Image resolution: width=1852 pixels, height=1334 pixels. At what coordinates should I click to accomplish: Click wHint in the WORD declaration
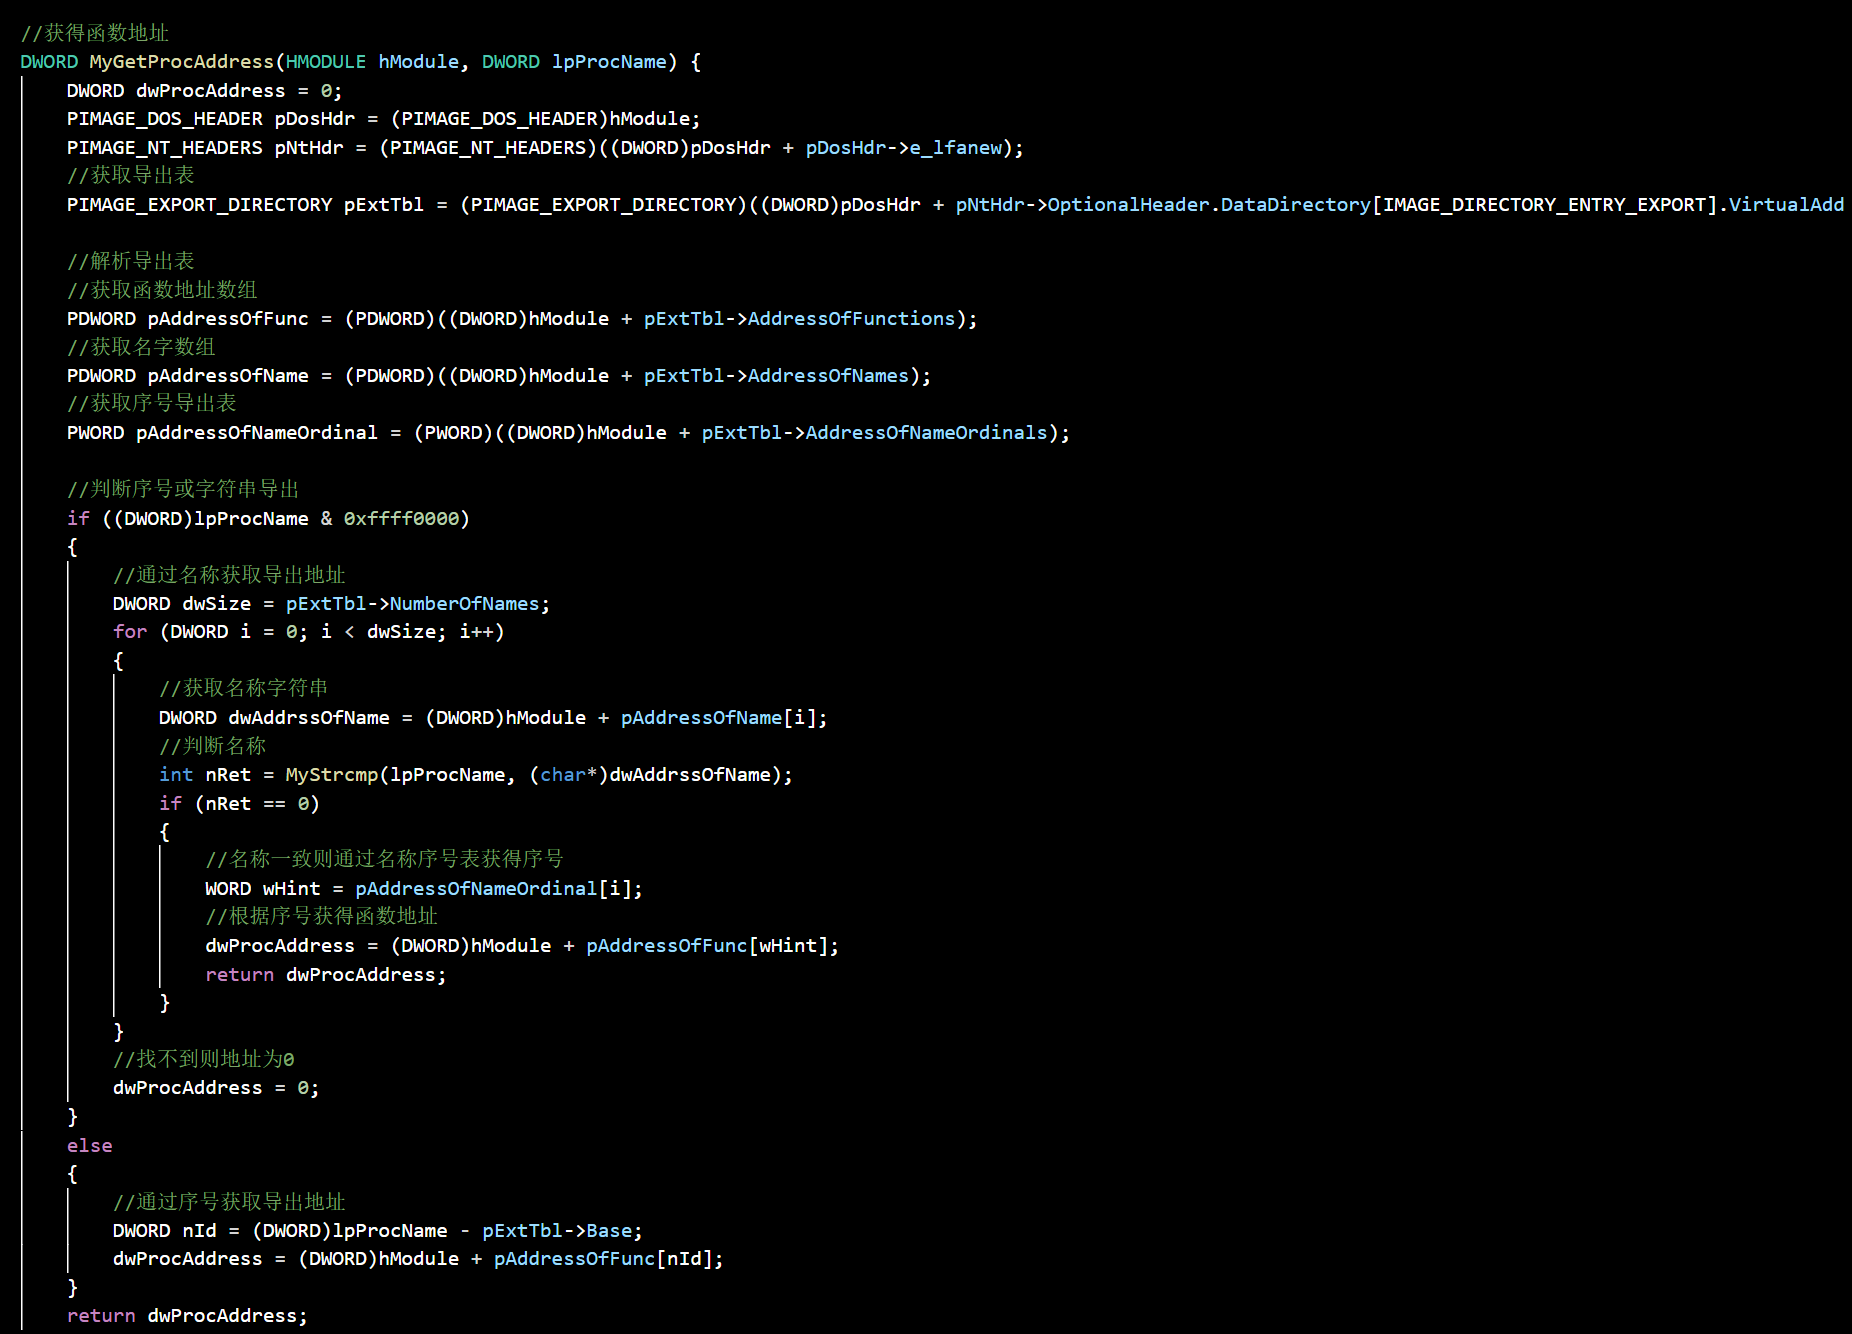(292, 889)
